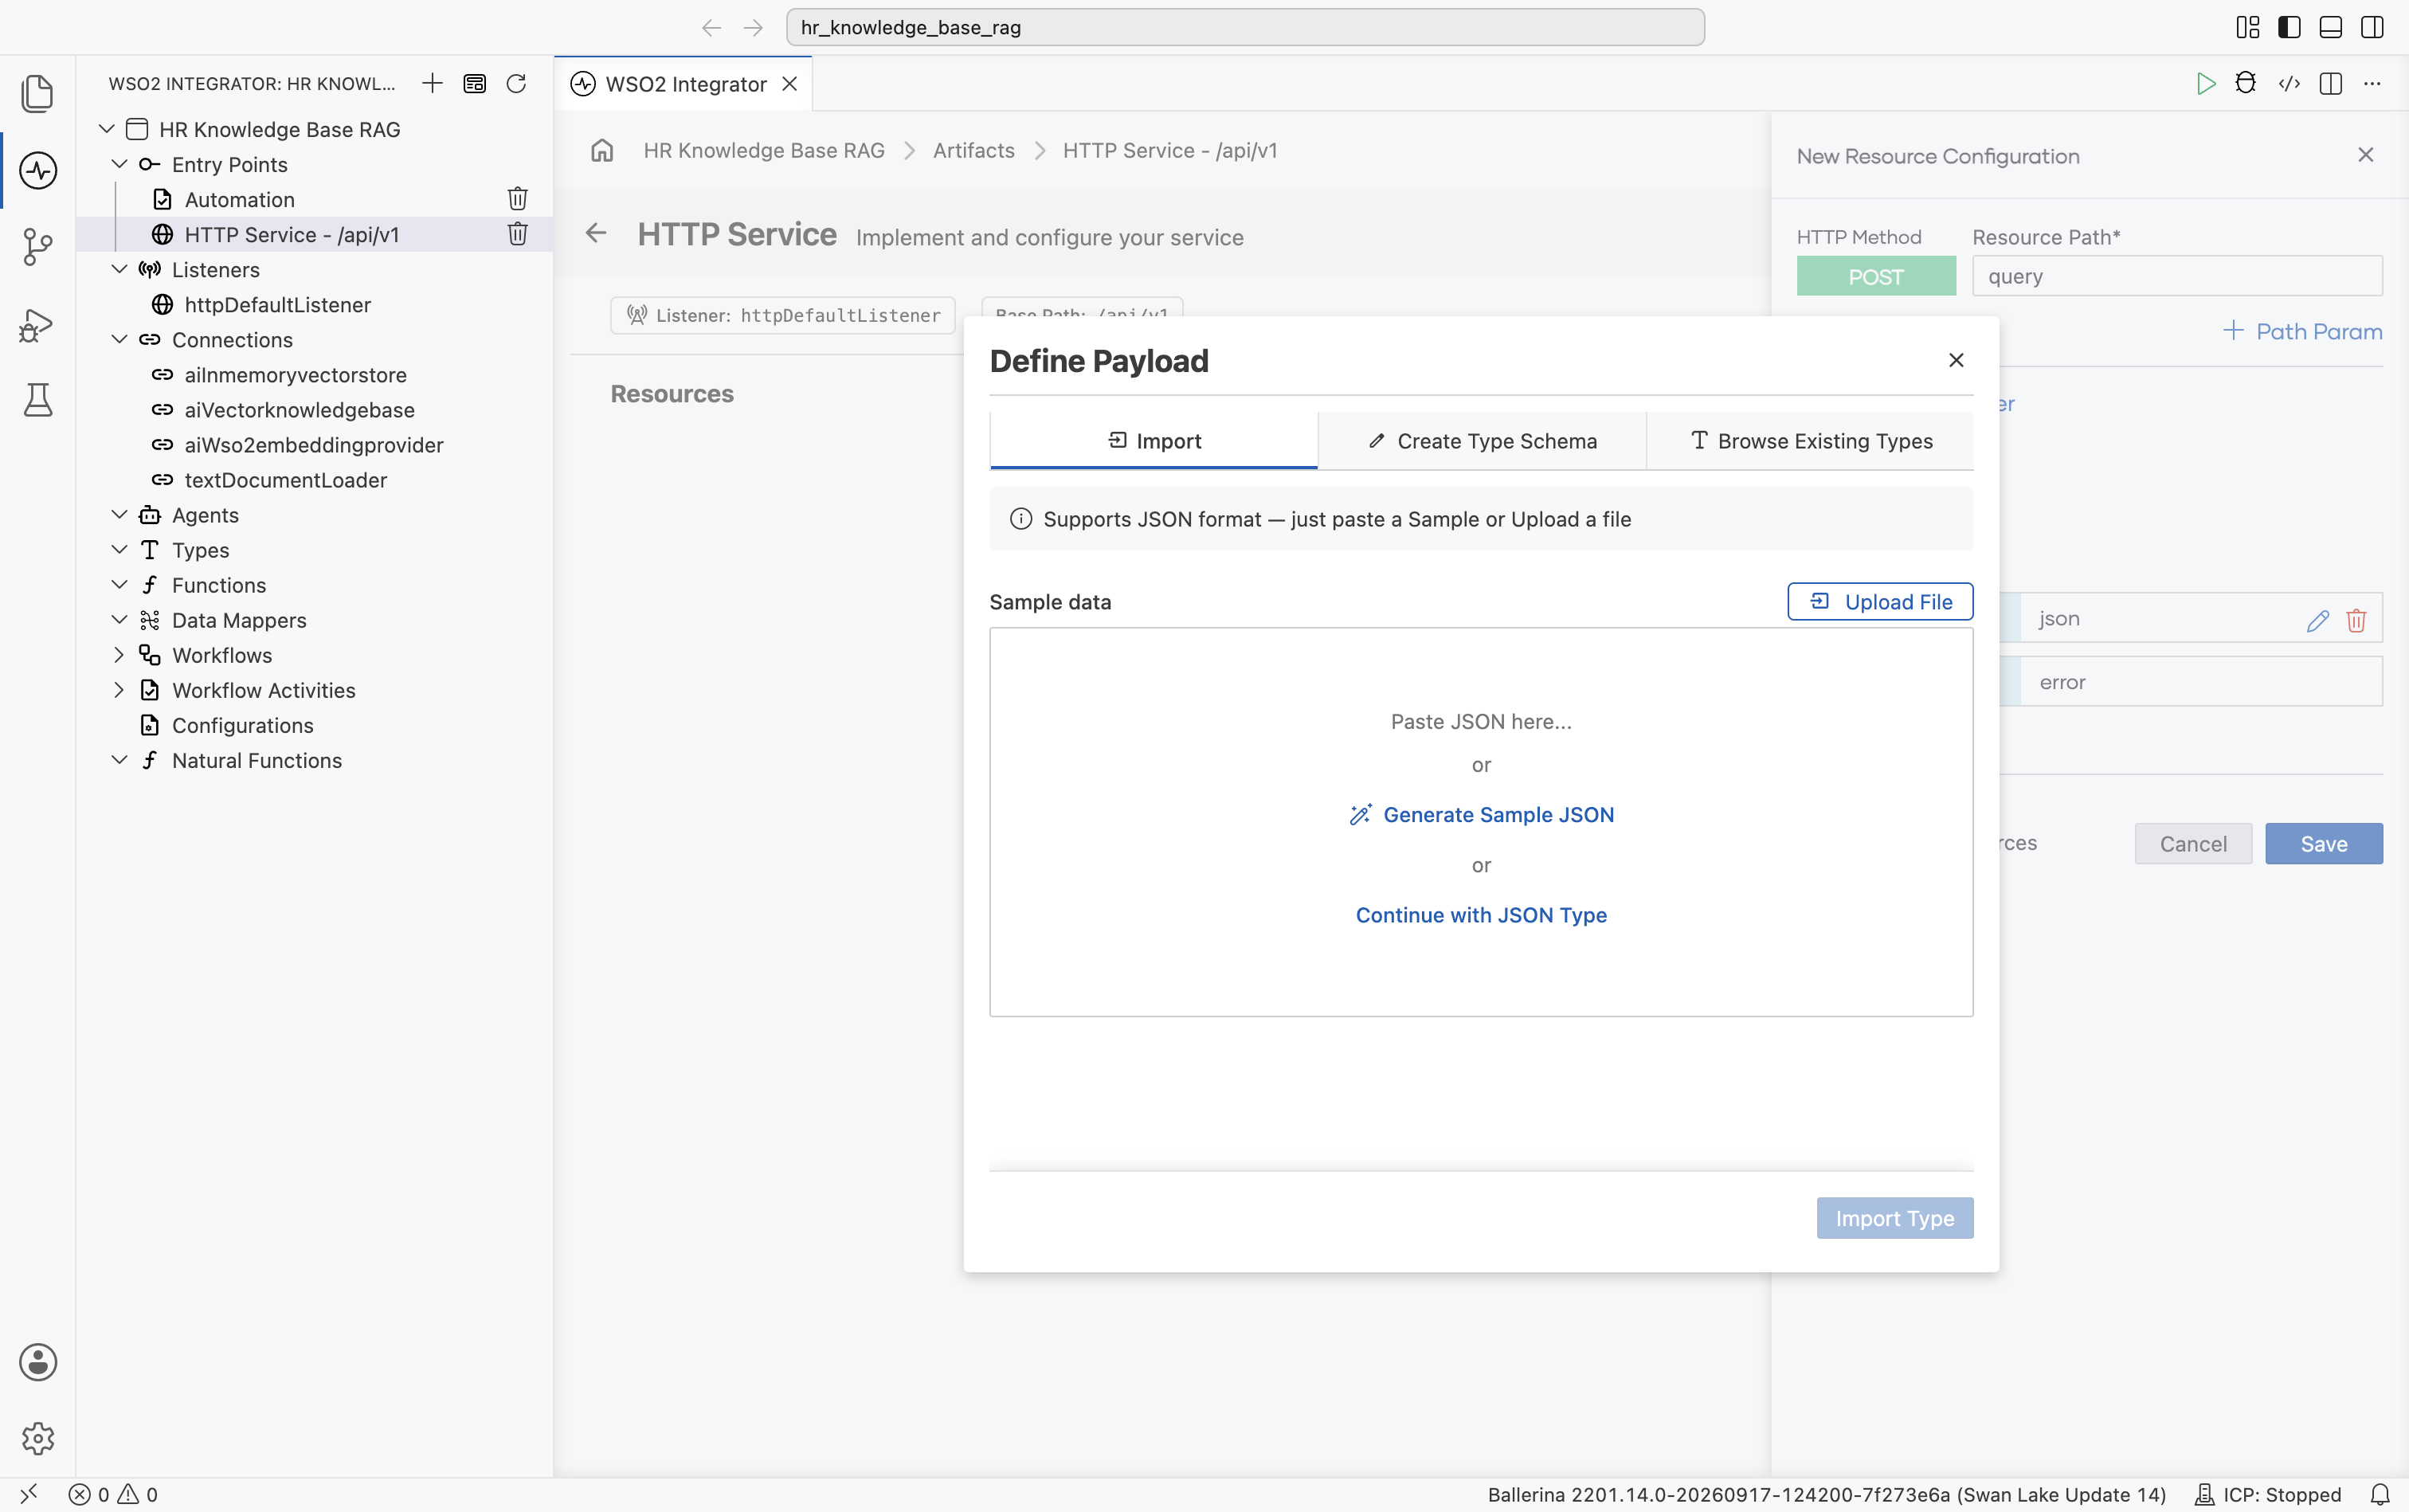
Task: Click ICP: Stopped status bar item
Action: (x=2267, y=1494)
